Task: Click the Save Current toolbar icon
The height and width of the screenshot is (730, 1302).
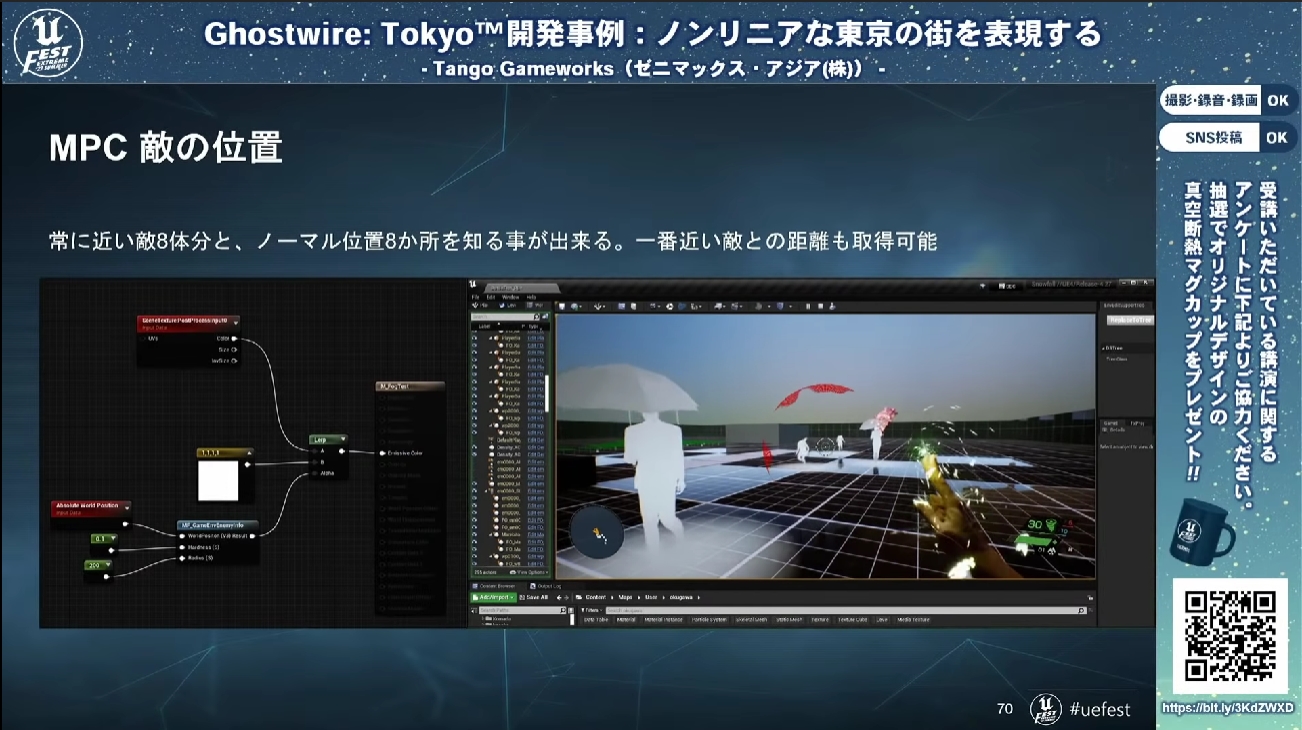Action: [x=562, y=306]
